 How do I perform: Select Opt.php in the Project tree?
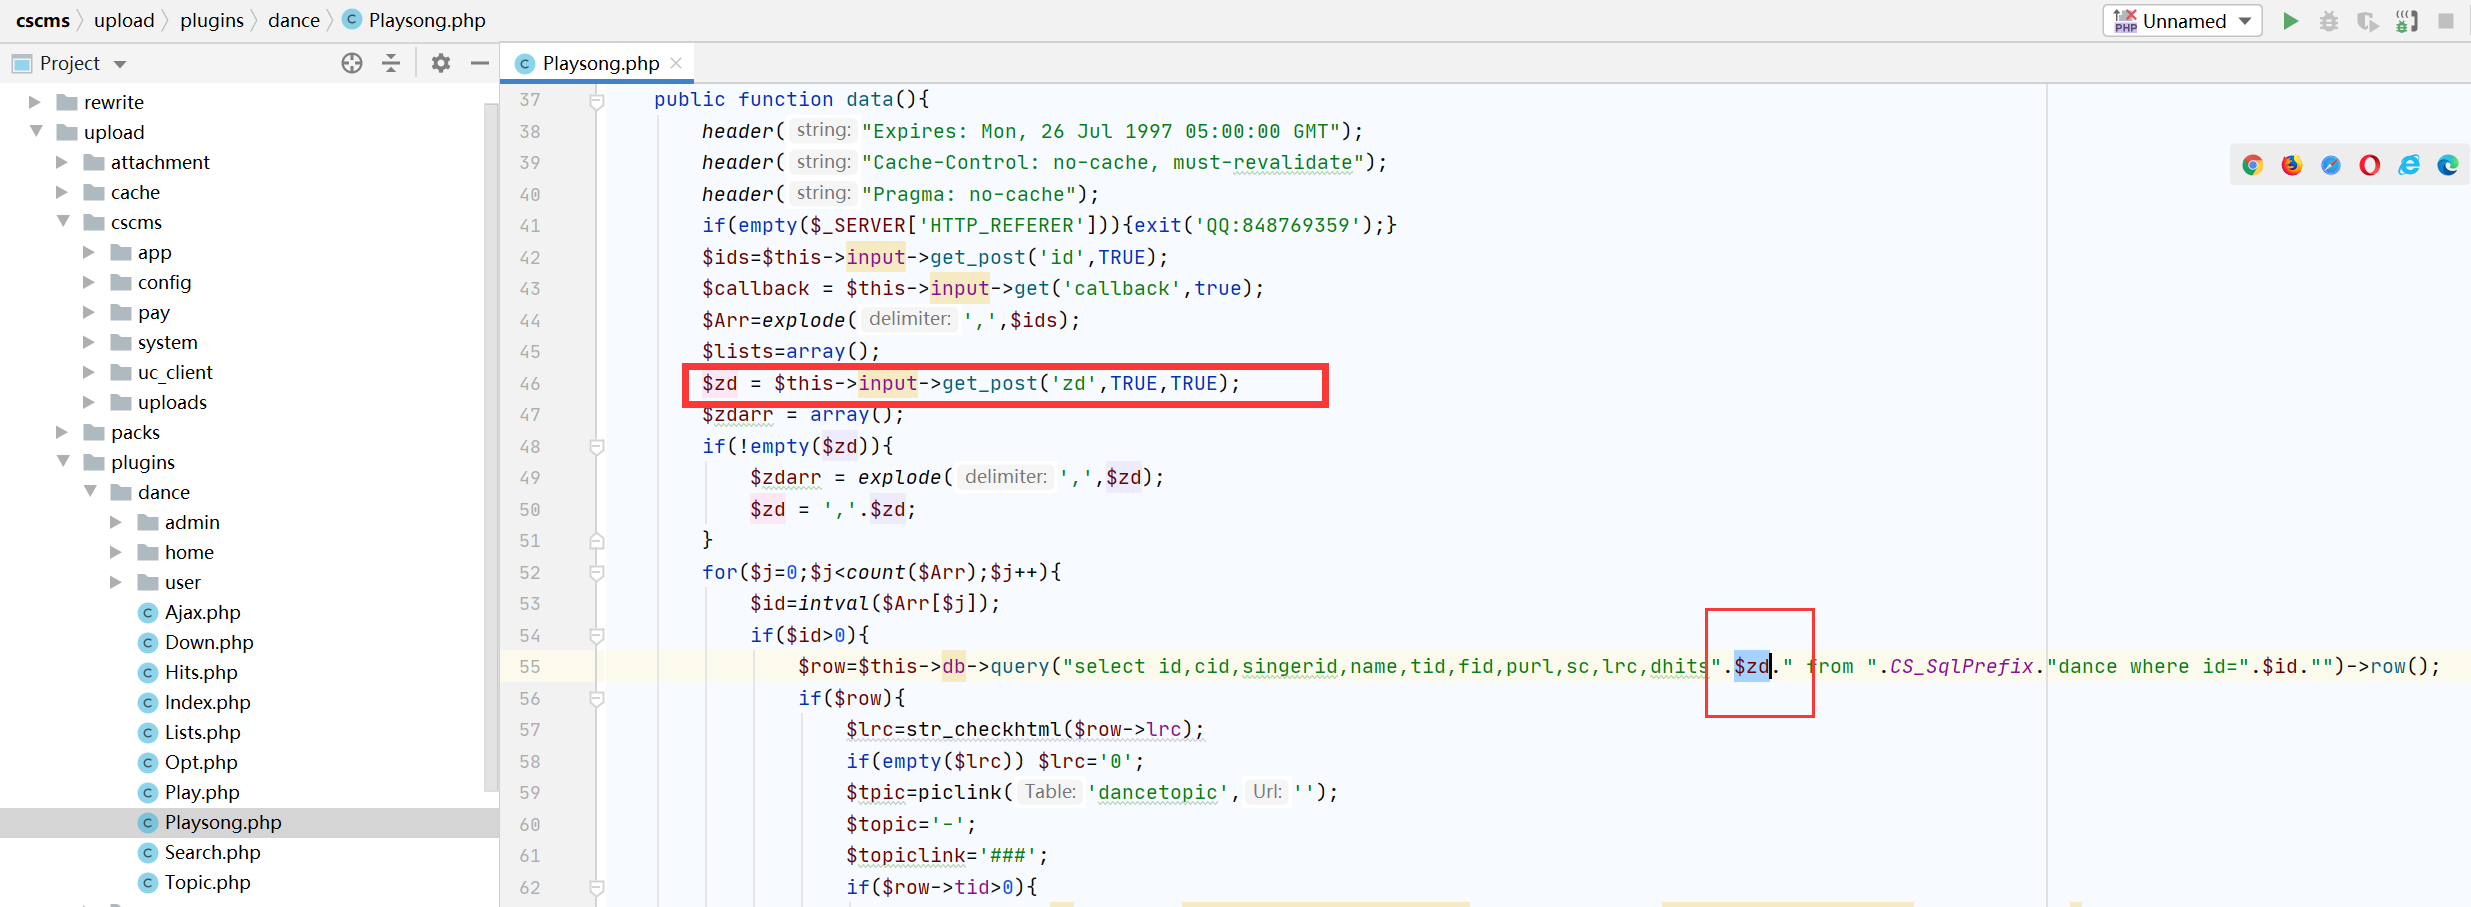(201, 762)
